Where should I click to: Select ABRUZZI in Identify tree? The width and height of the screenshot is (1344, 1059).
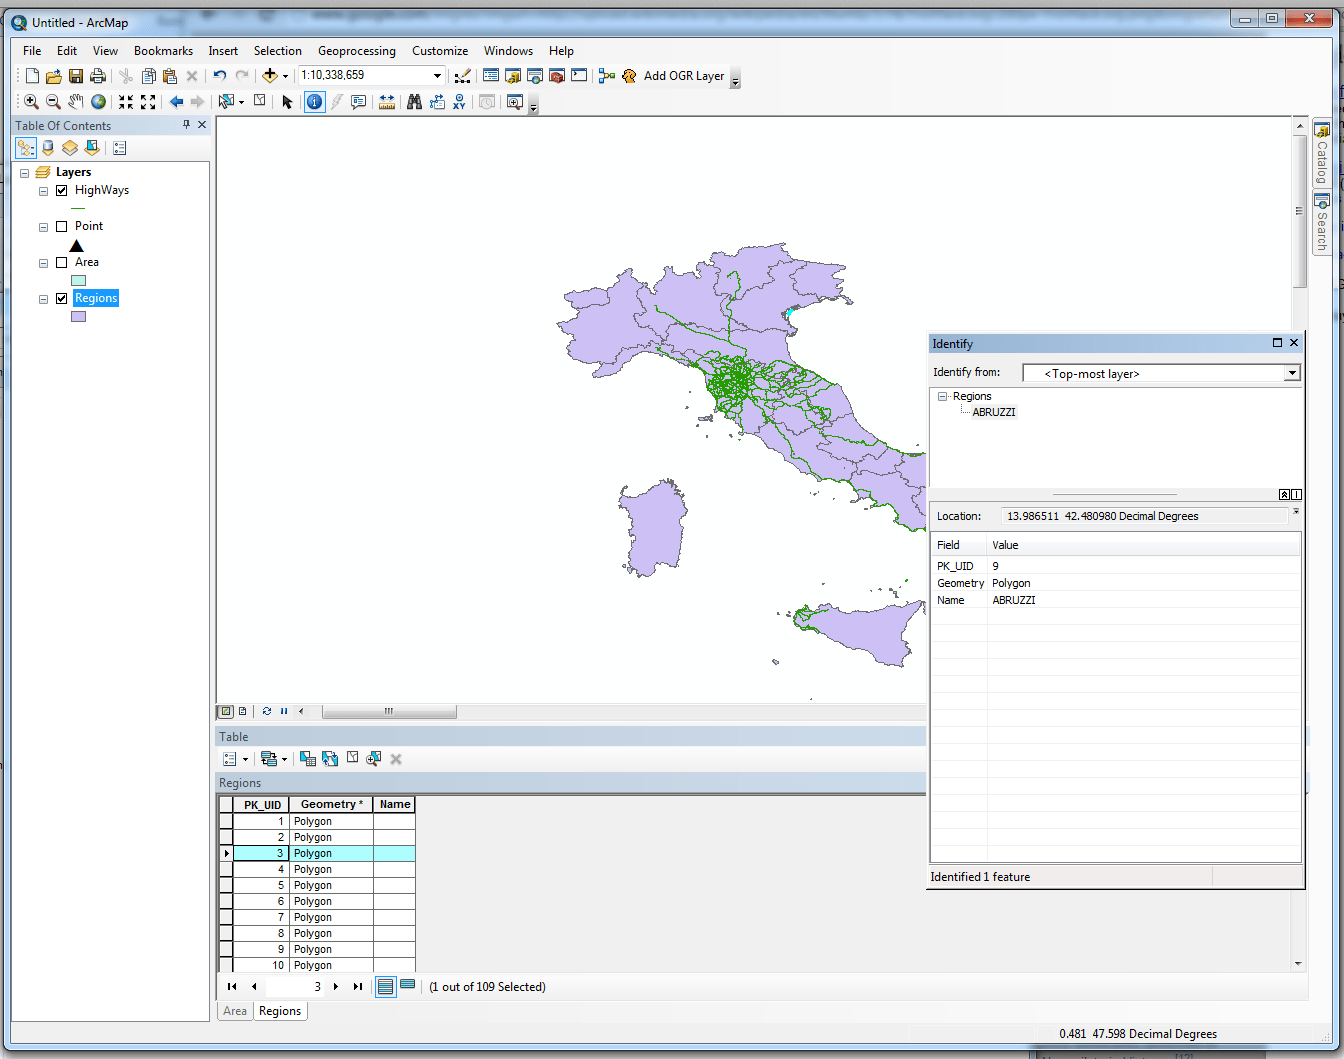coord(994,412)
